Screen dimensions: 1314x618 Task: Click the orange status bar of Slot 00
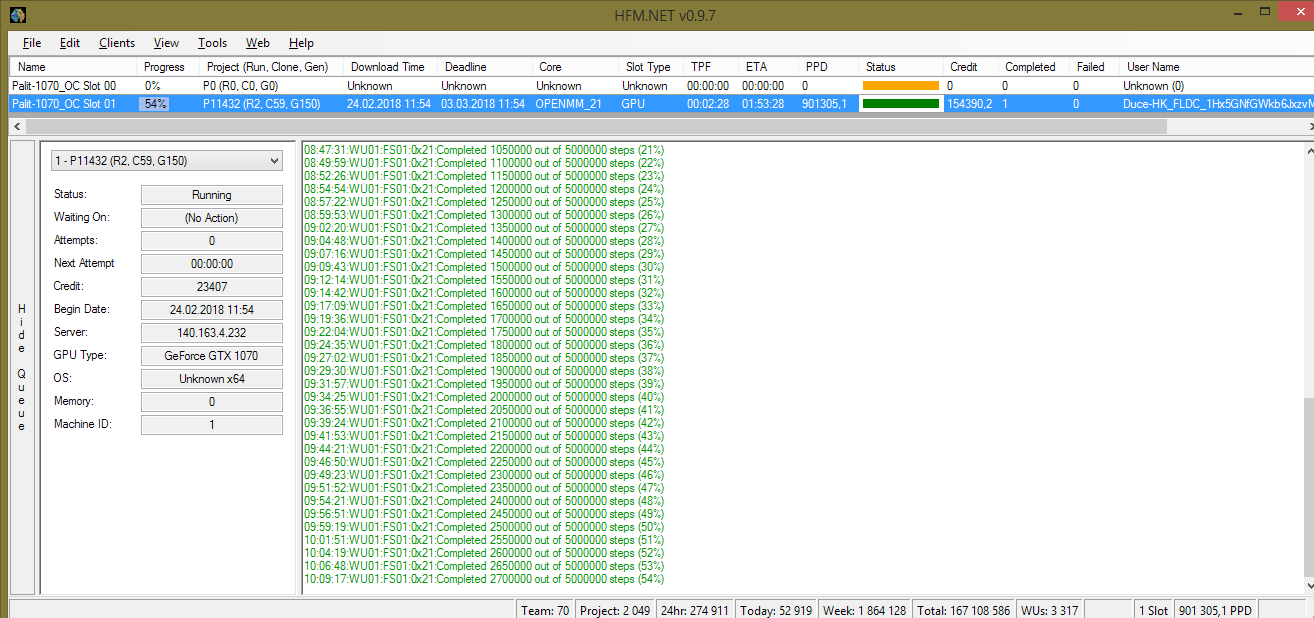(x=901, y=86)
